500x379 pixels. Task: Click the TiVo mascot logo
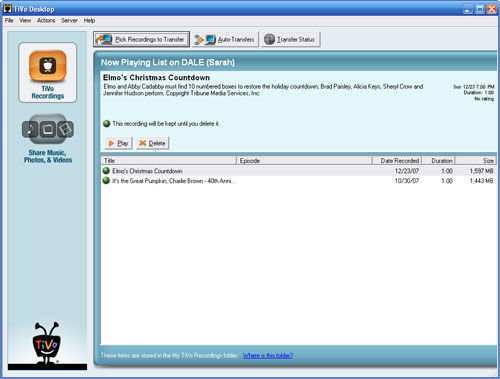(47, 343)
